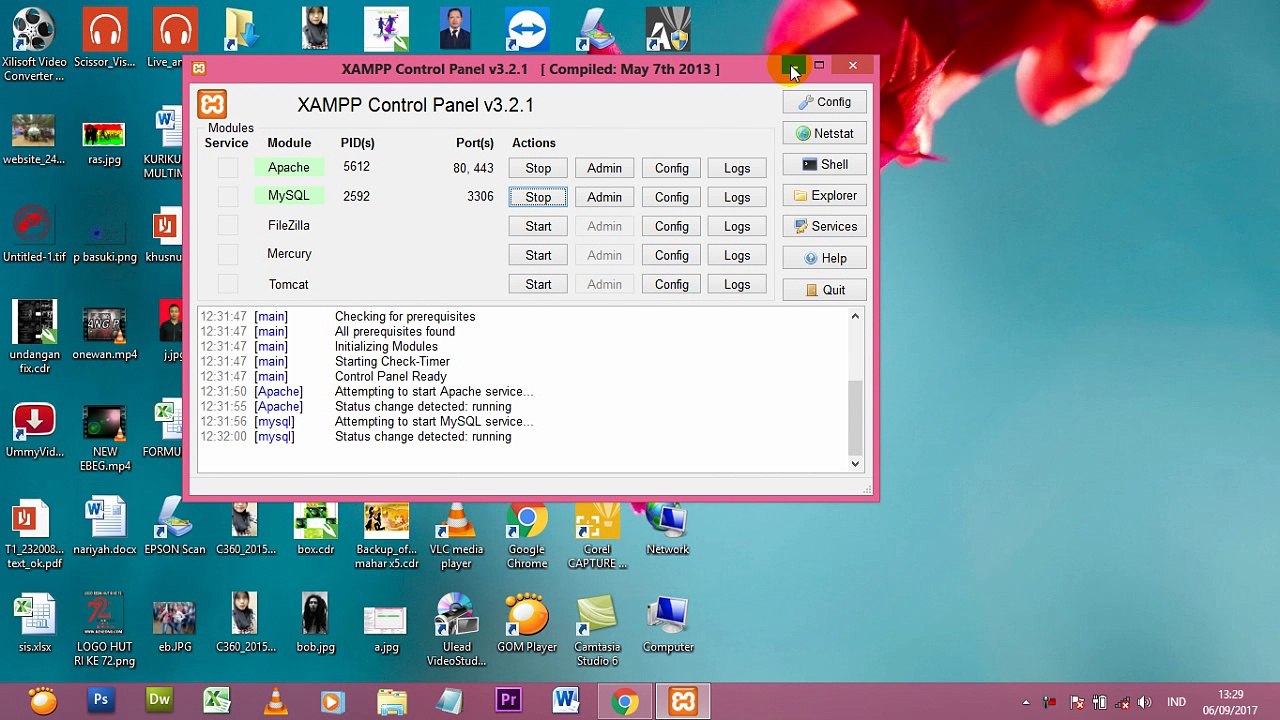View the FileZilla Logs
Screen dimensions: 1280x720
point(737,226)
